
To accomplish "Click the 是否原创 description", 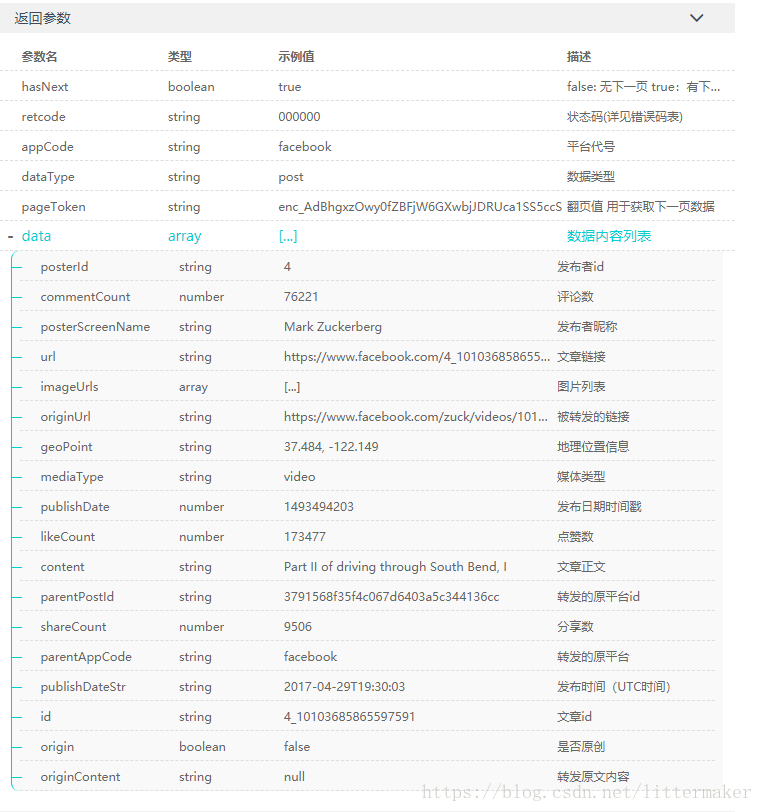I will (581, 747).
